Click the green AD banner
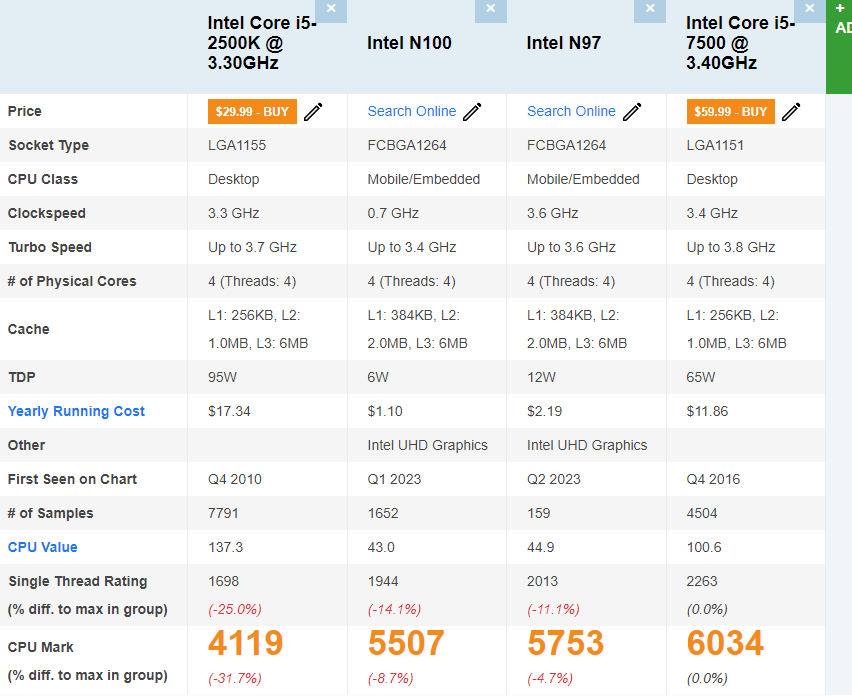This screenshot has width=852, height=696. pos(842,45)
